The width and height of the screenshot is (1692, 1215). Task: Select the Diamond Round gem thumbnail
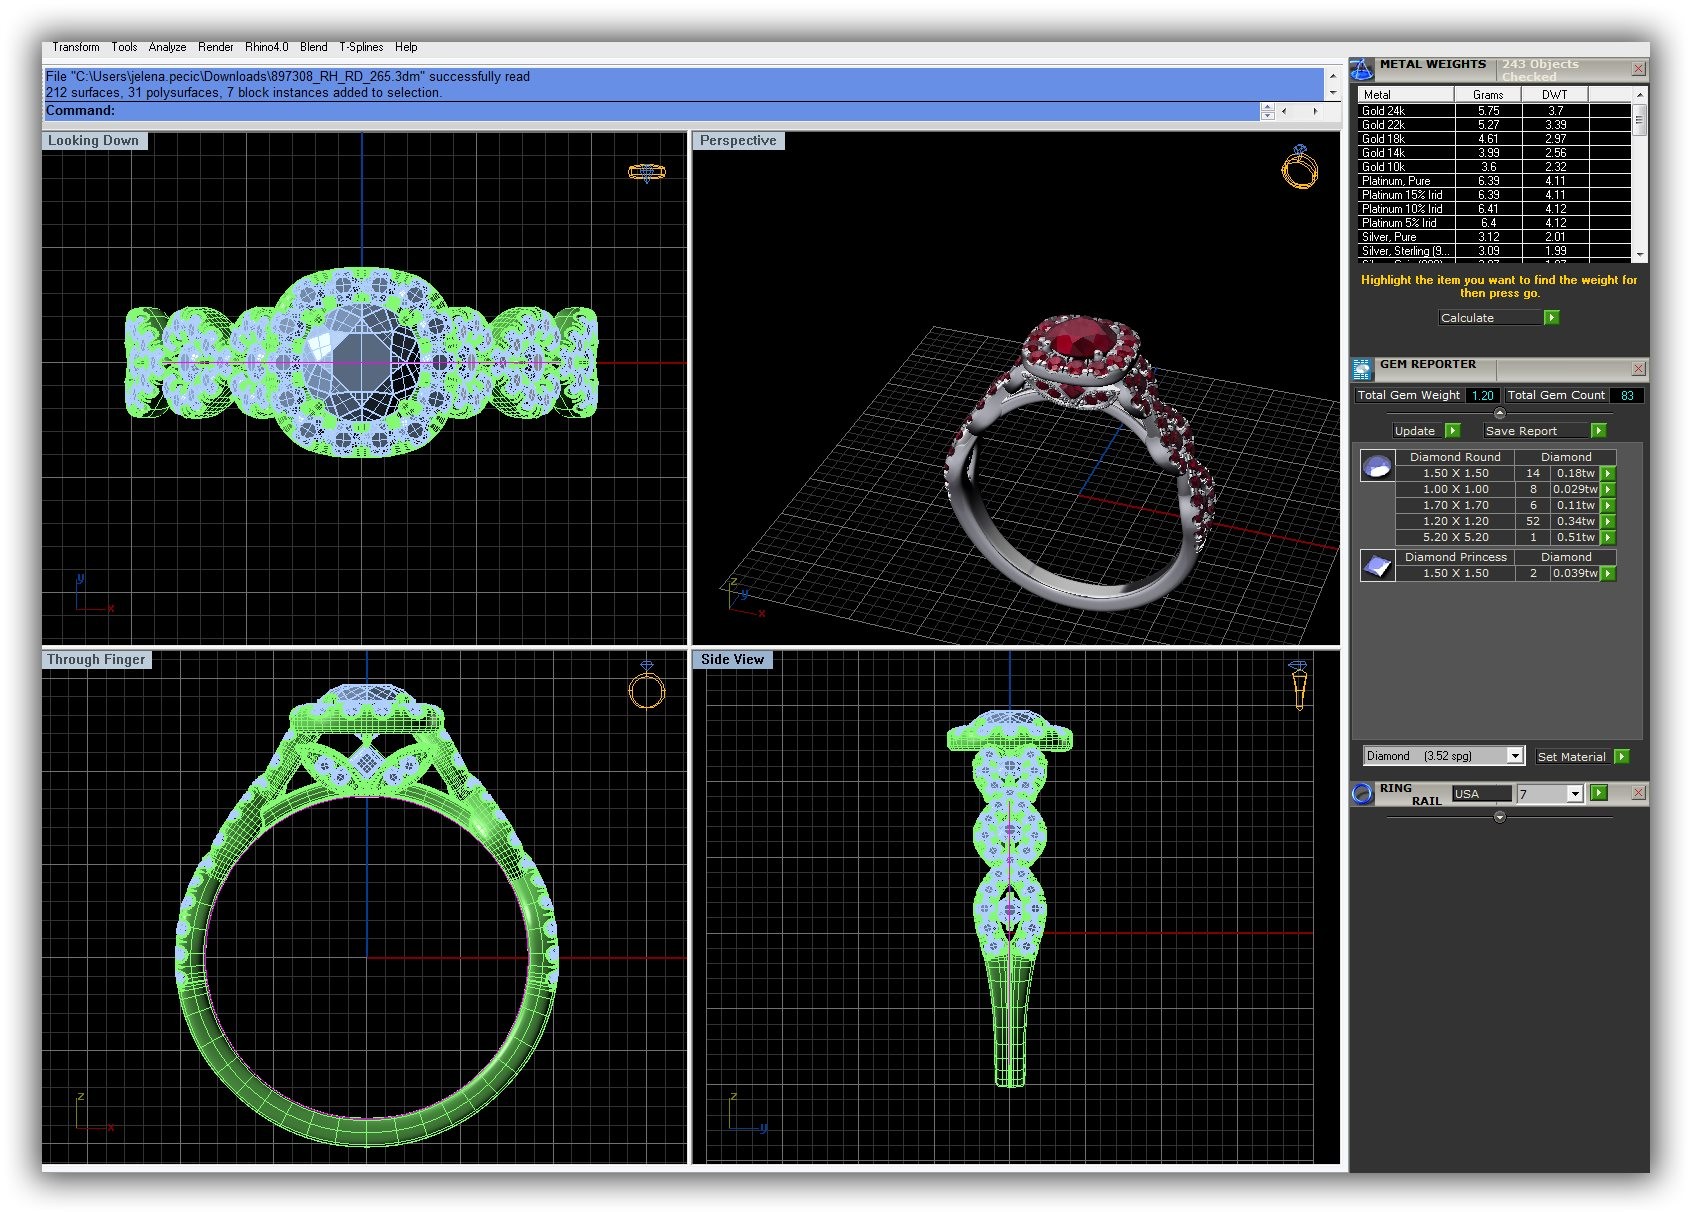coord(1377,466)
